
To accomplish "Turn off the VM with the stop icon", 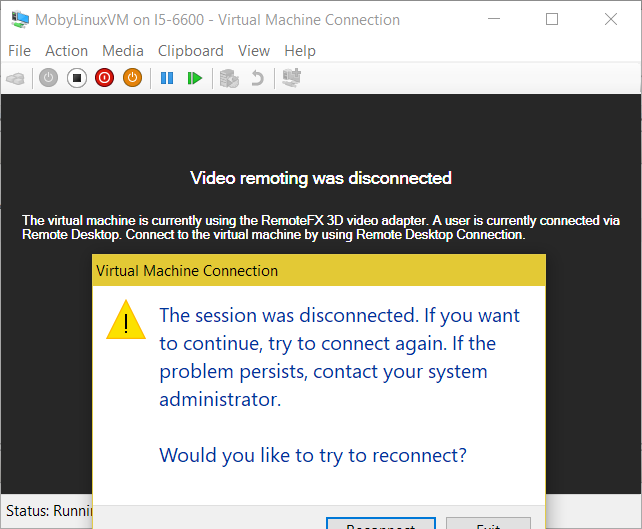I will [76, 78].
